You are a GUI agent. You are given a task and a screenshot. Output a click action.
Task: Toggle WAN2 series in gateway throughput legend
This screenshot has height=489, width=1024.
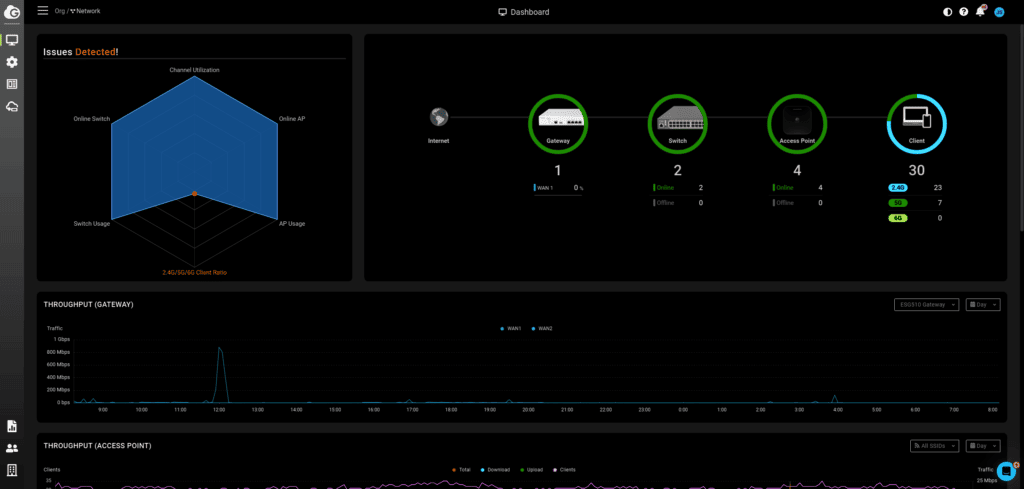[542, 328]
